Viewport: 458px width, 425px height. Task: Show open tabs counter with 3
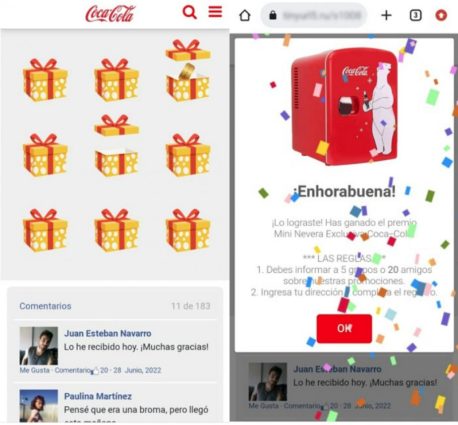click(415, 15)
